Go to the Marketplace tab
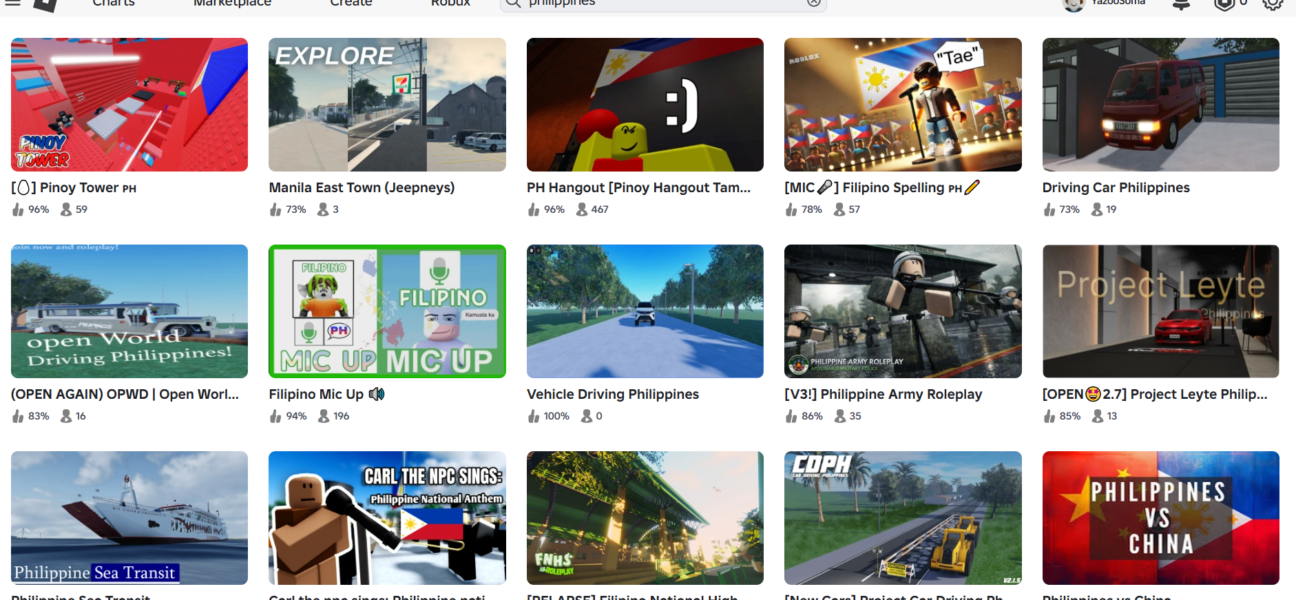The height and width of the screenshot is (600, 1296). (x=232, y=4)
